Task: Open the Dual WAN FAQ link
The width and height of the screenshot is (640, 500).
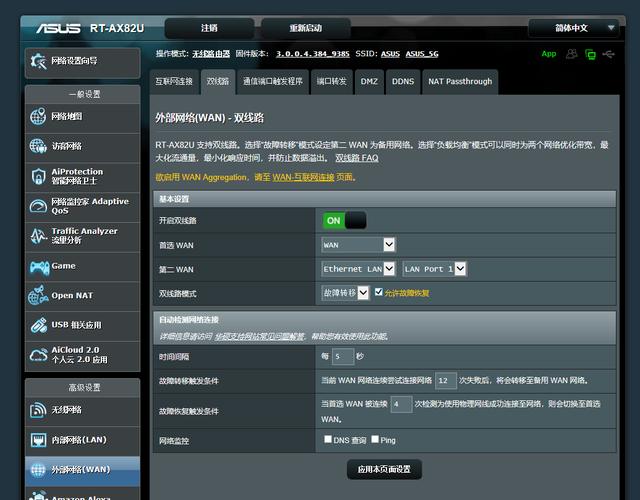Action: point(357,158)
